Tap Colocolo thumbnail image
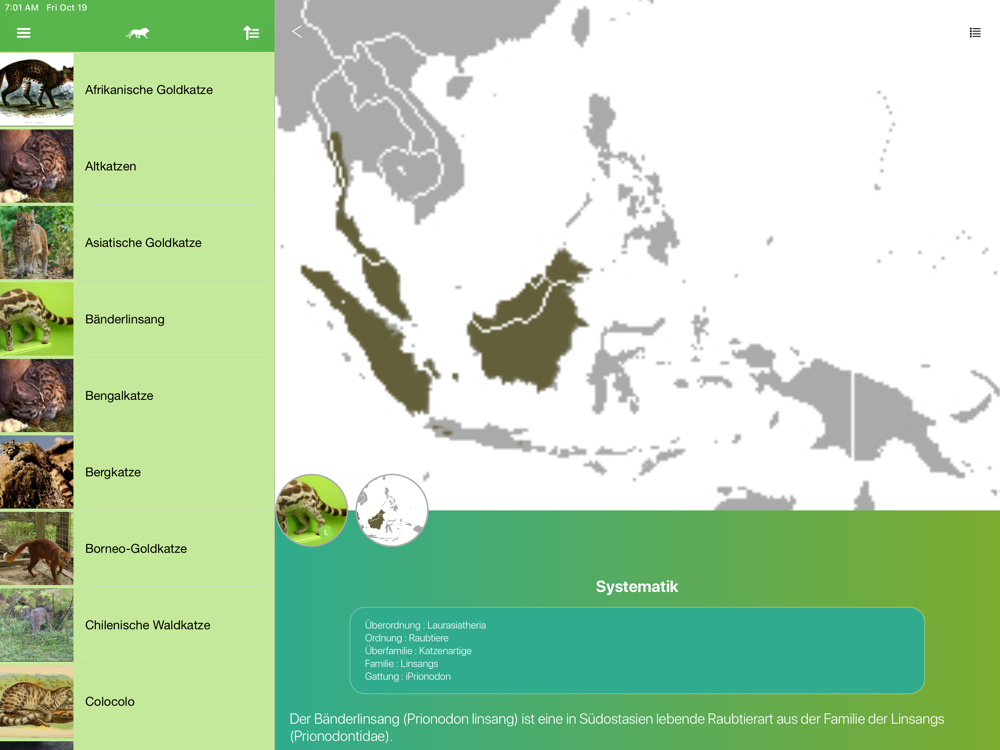Viewport: 1000px width, 750px height. 36,702
